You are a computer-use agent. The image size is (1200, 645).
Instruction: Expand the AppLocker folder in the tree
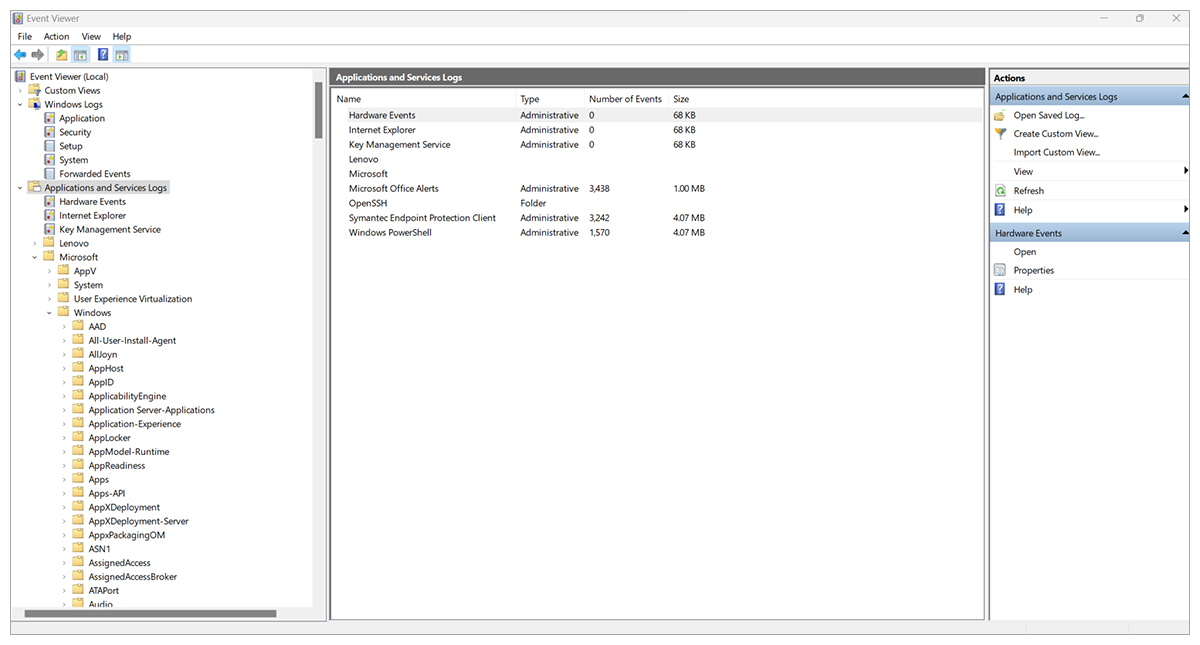pos(65,437)
